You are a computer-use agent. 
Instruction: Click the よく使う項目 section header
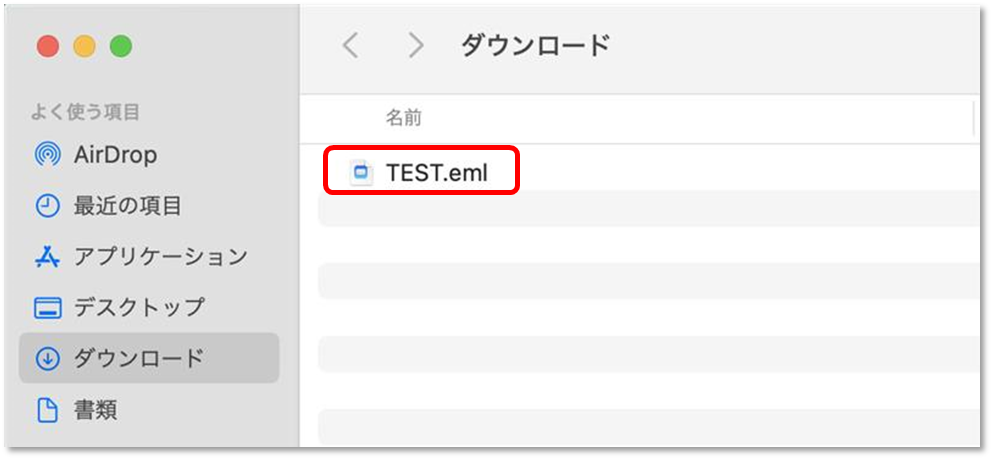point(85,112)
